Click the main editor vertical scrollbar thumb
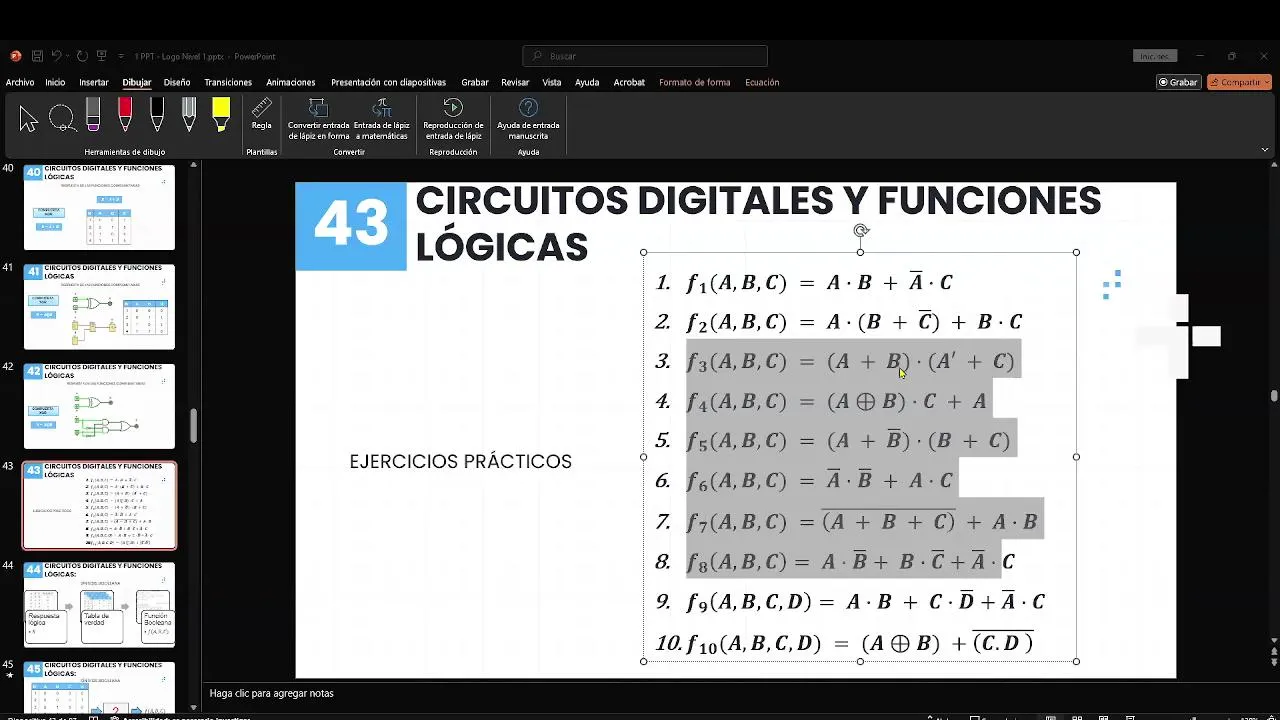 coord(1273,396)
